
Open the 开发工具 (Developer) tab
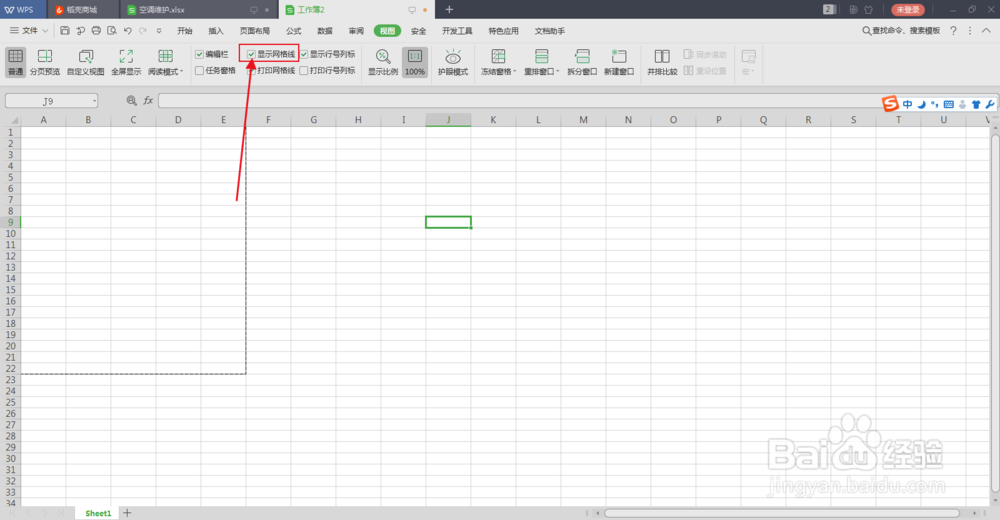pyautogui.click(x=457, y=31)
